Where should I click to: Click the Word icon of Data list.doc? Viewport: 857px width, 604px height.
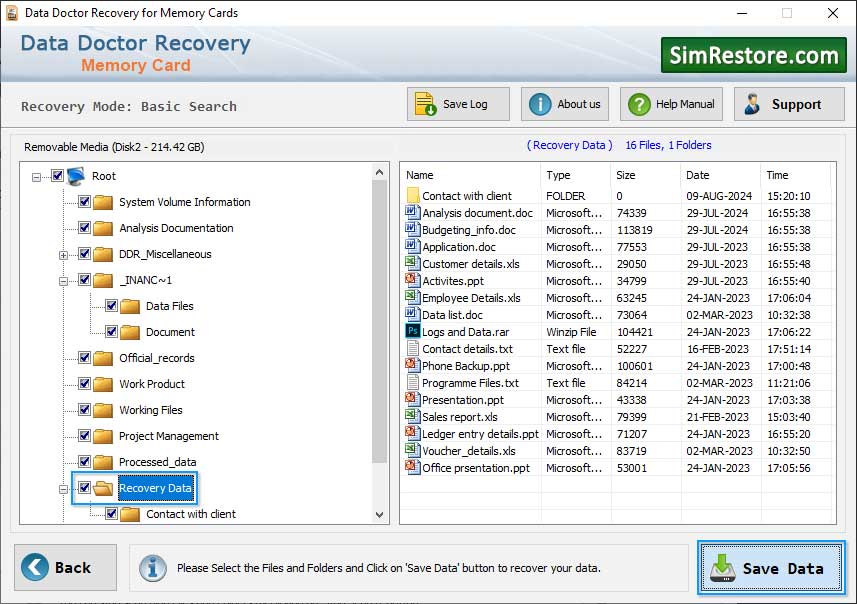click(x=412, y=314)
